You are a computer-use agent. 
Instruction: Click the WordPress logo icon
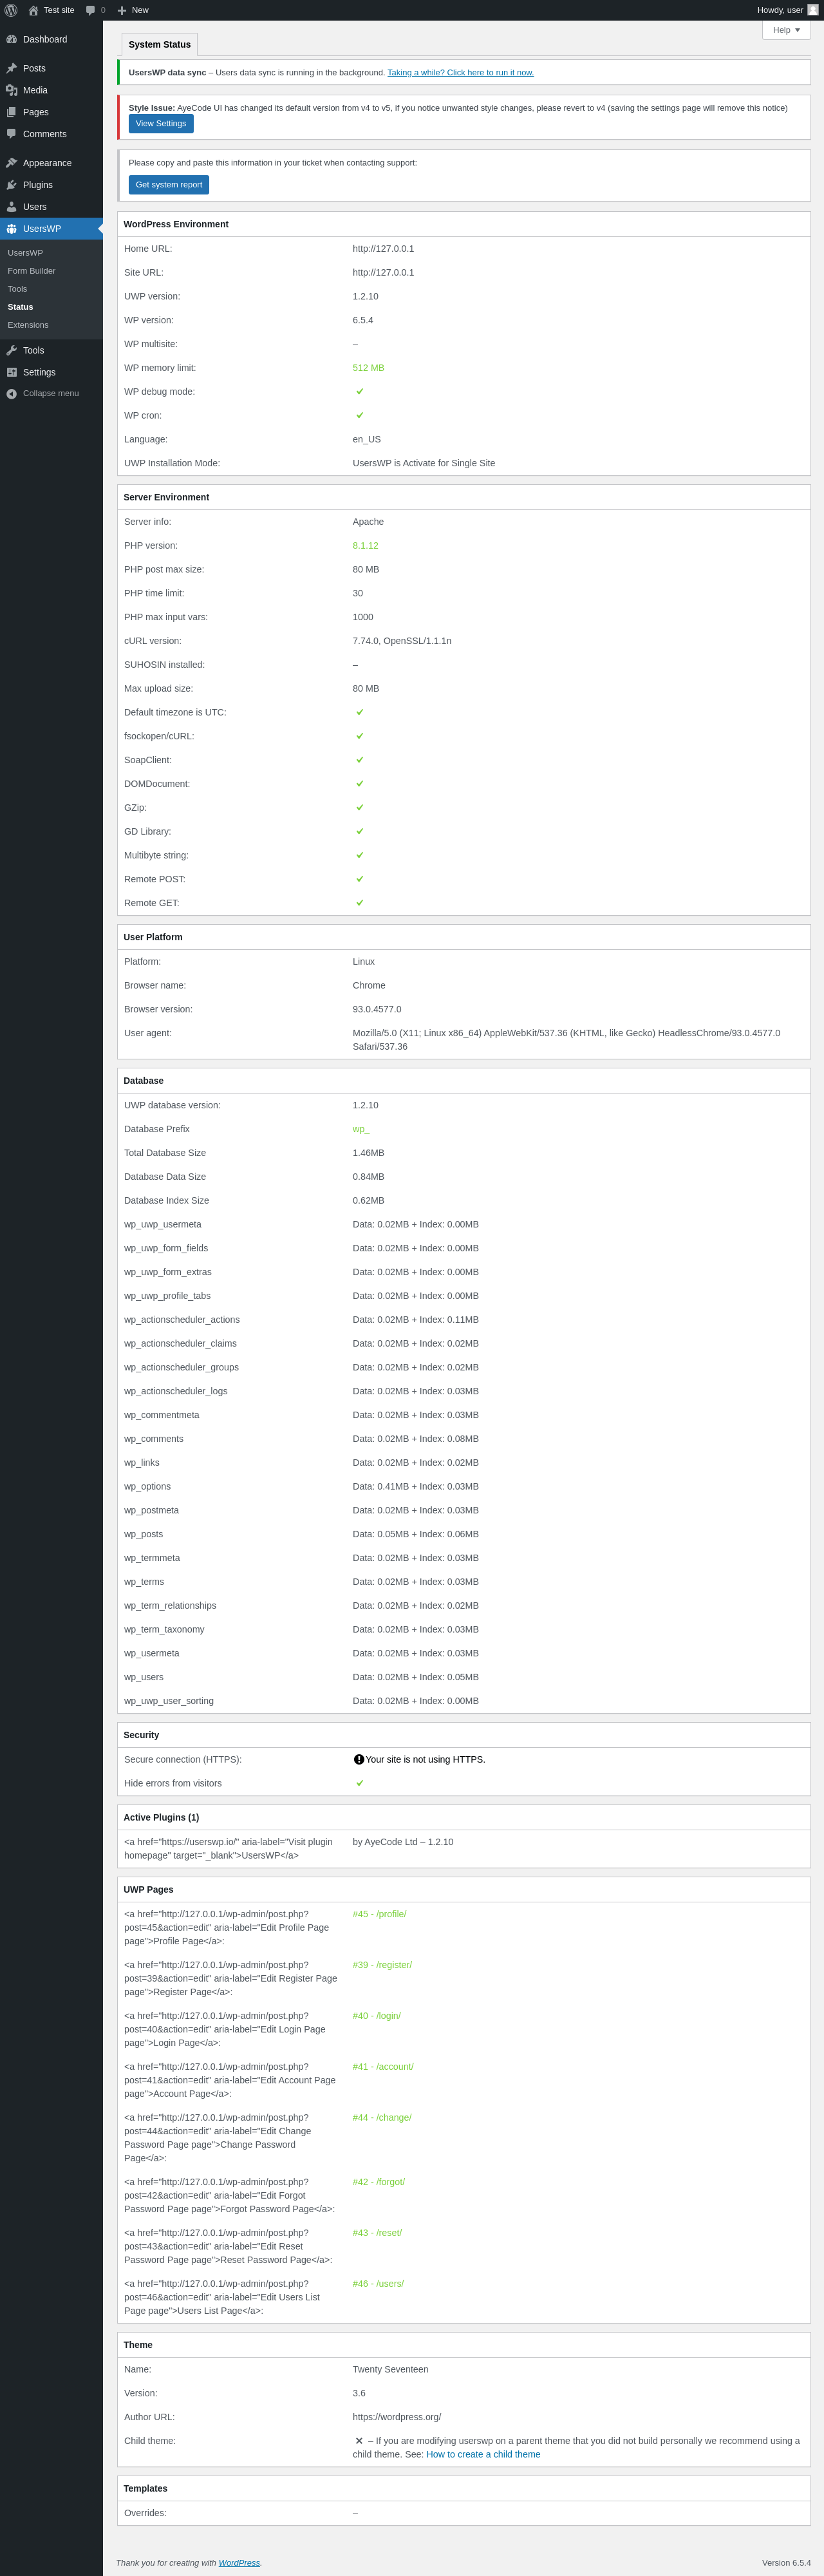[11, 10]
